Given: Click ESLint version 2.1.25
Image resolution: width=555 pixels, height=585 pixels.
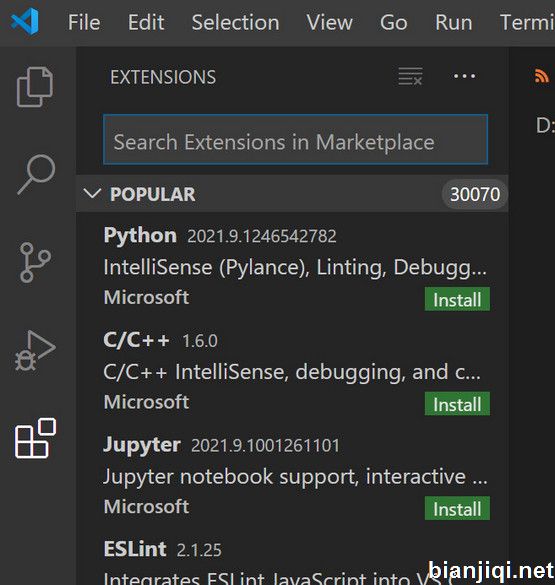Looking at the screenshot, I should point(199,550).
